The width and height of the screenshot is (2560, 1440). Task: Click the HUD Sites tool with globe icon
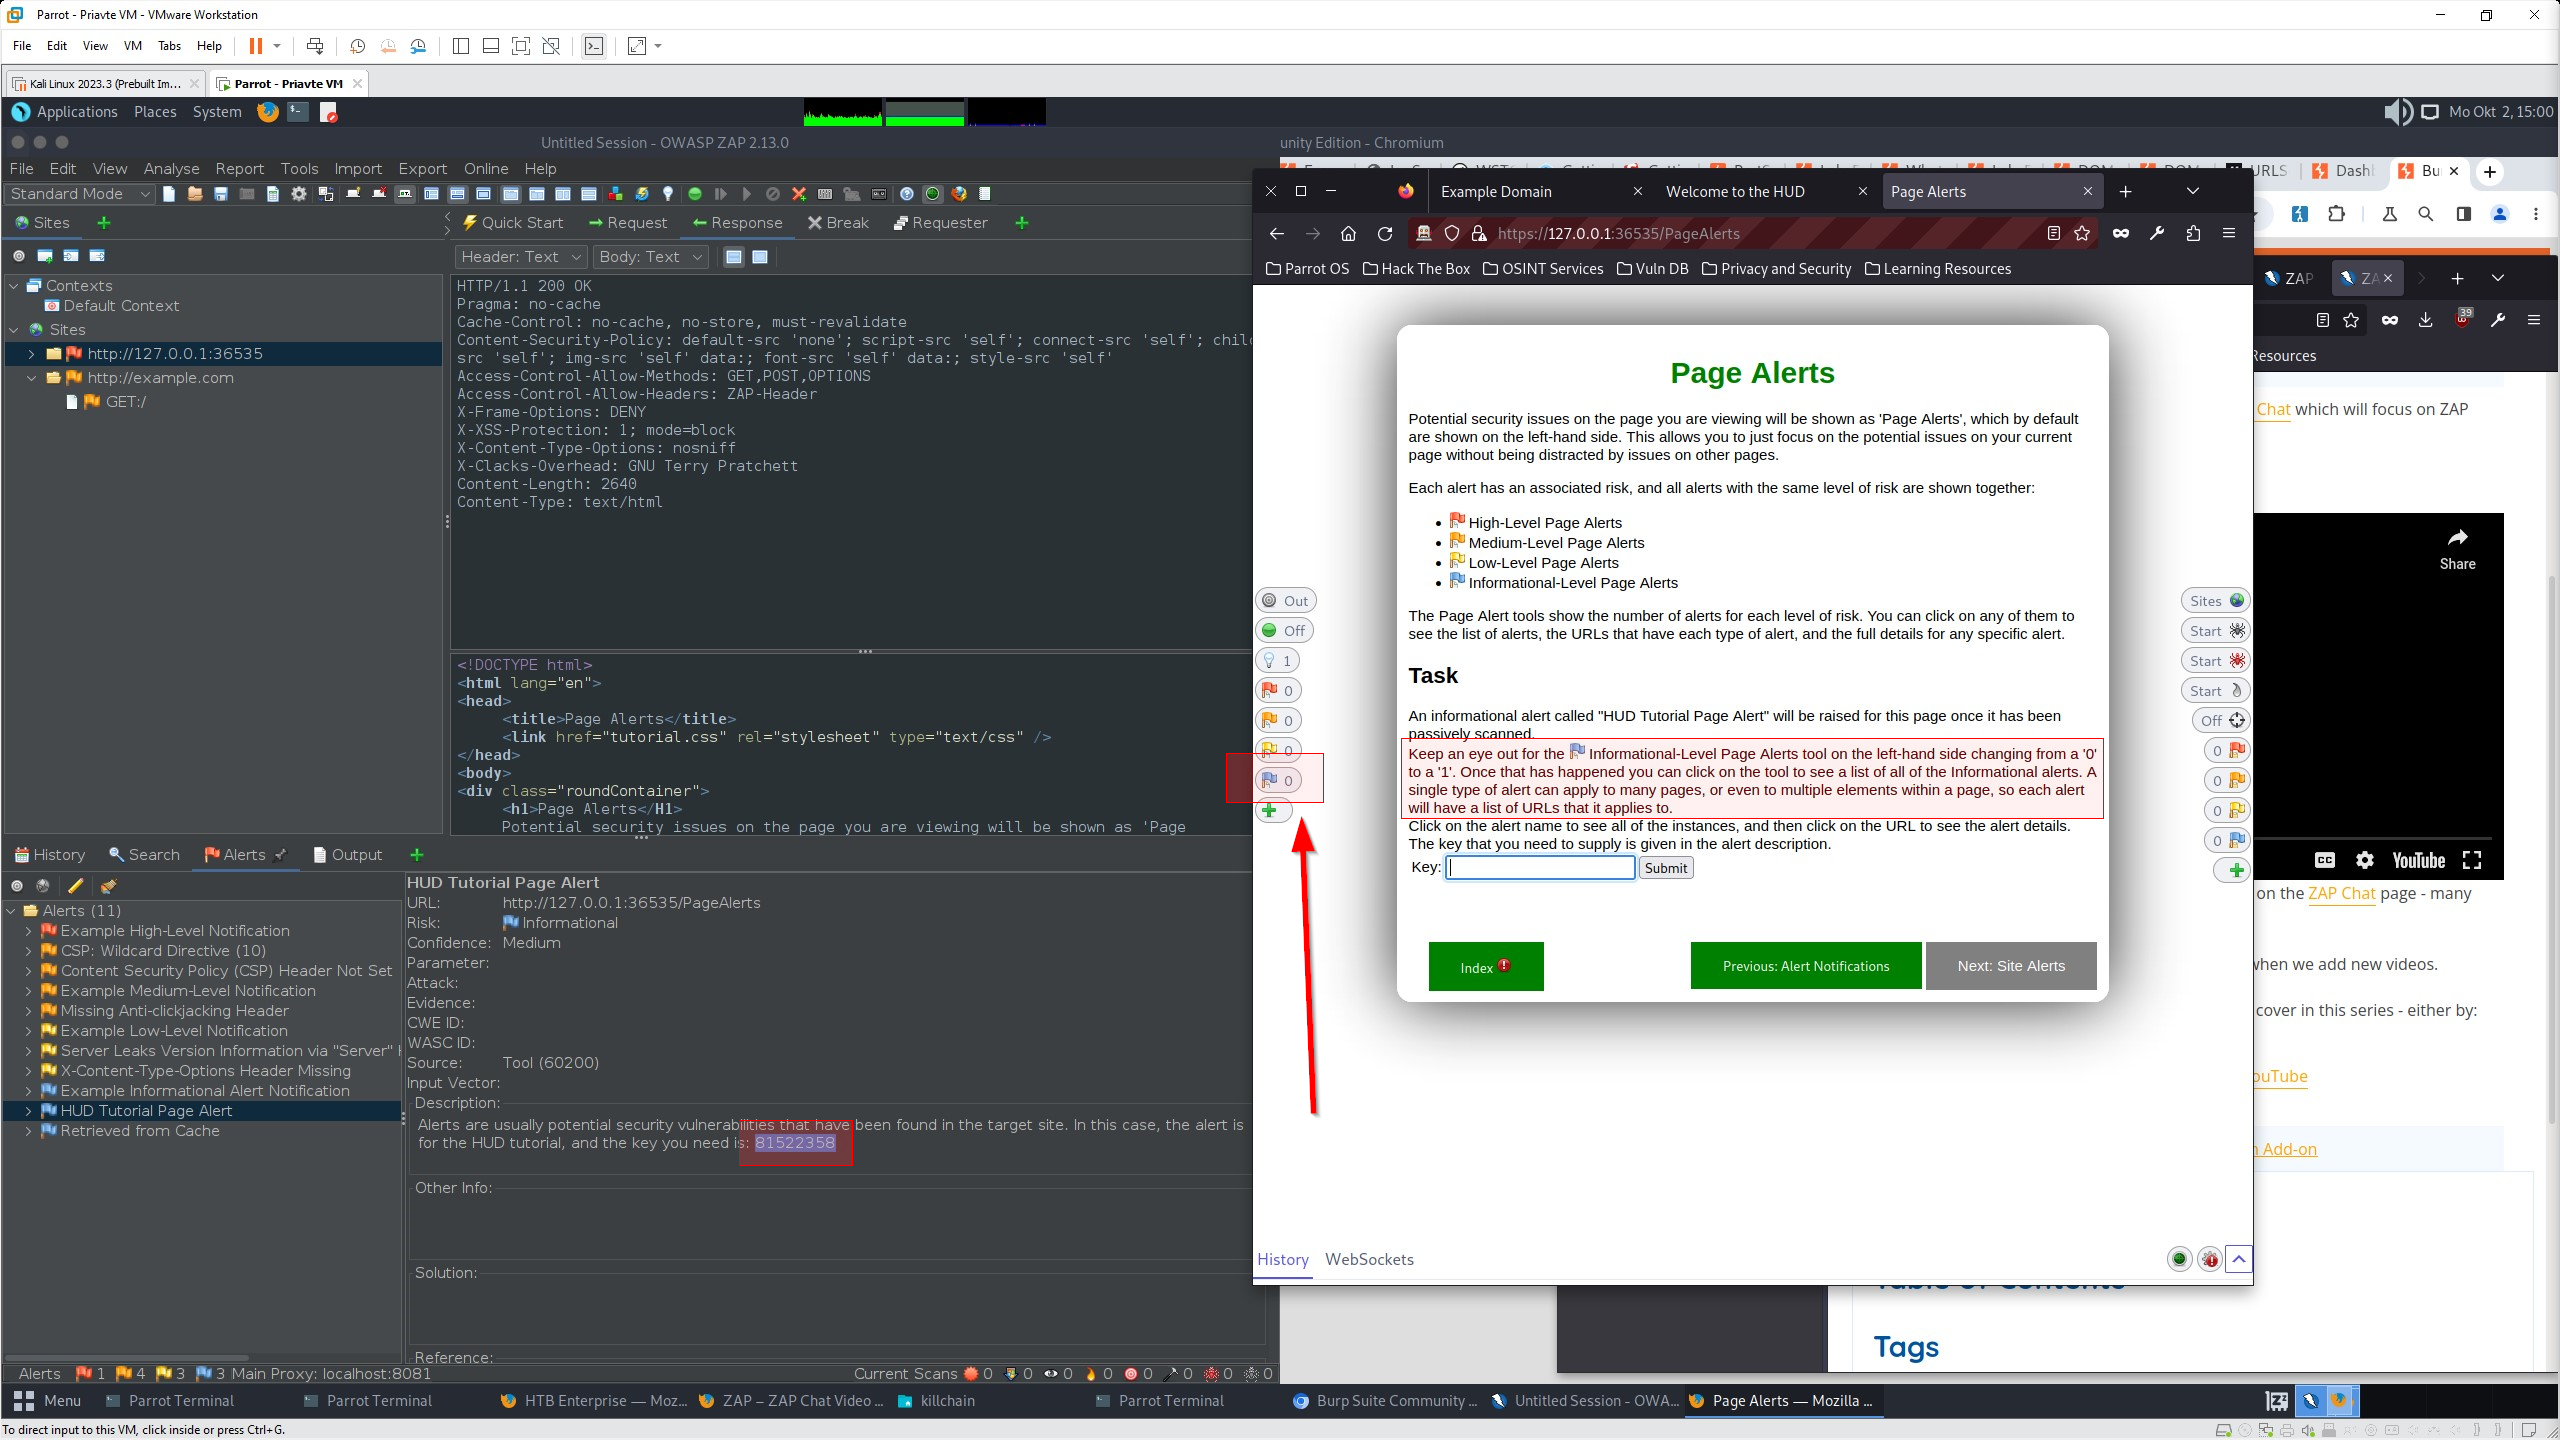pos(2215,601)
